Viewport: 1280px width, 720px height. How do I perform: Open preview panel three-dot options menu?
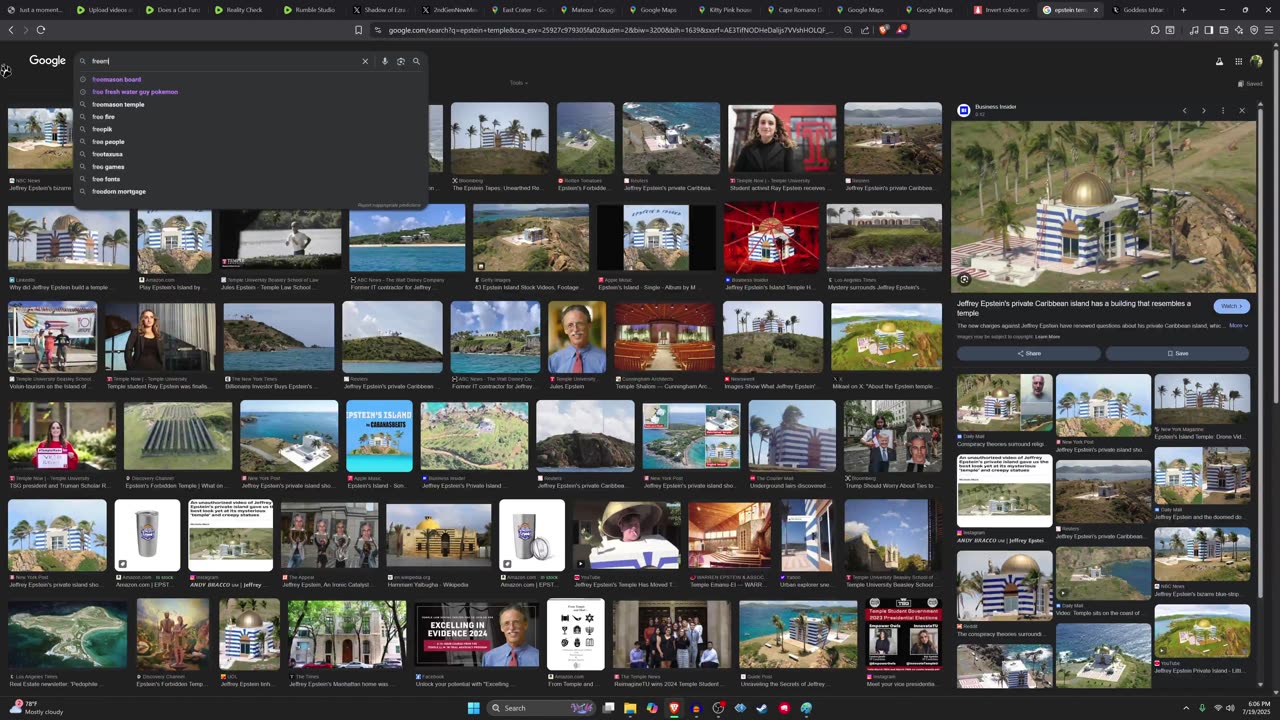coord(1222,110)
